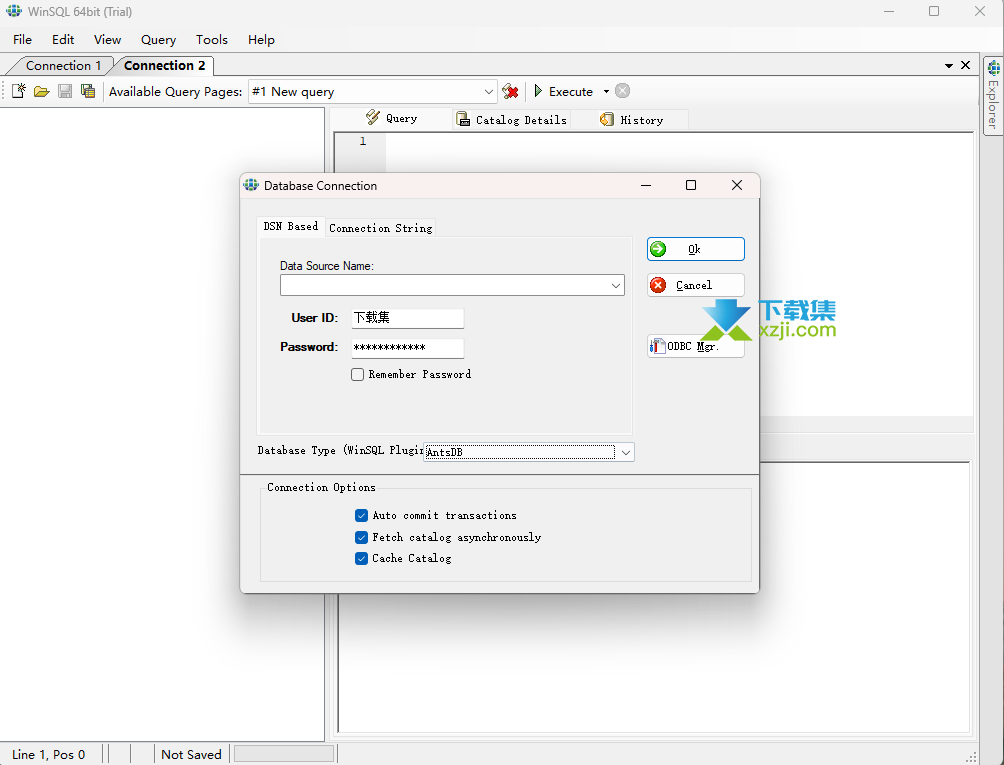Open the Database Type AntsDB dropdown
Viewport: 1004px width, 765px height.
[x=626, y=453]
